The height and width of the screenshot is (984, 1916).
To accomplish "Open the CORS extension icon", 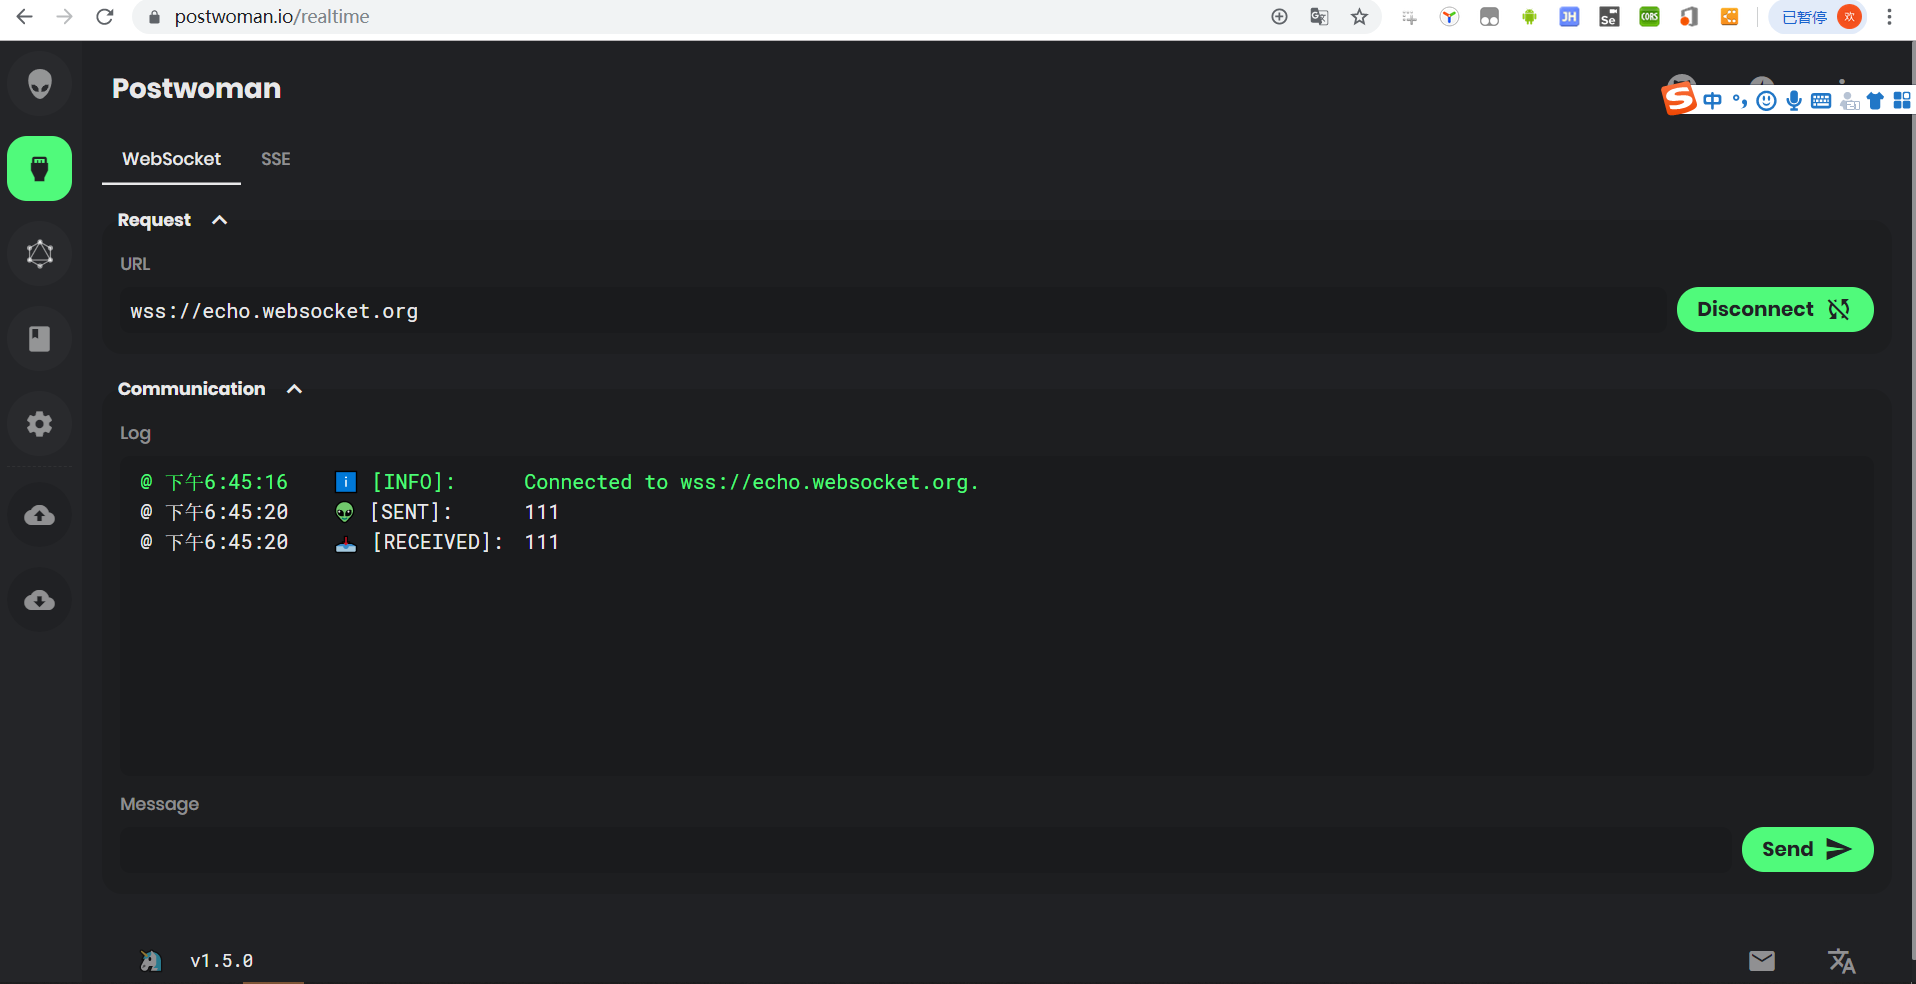I will click(1649, 17).
